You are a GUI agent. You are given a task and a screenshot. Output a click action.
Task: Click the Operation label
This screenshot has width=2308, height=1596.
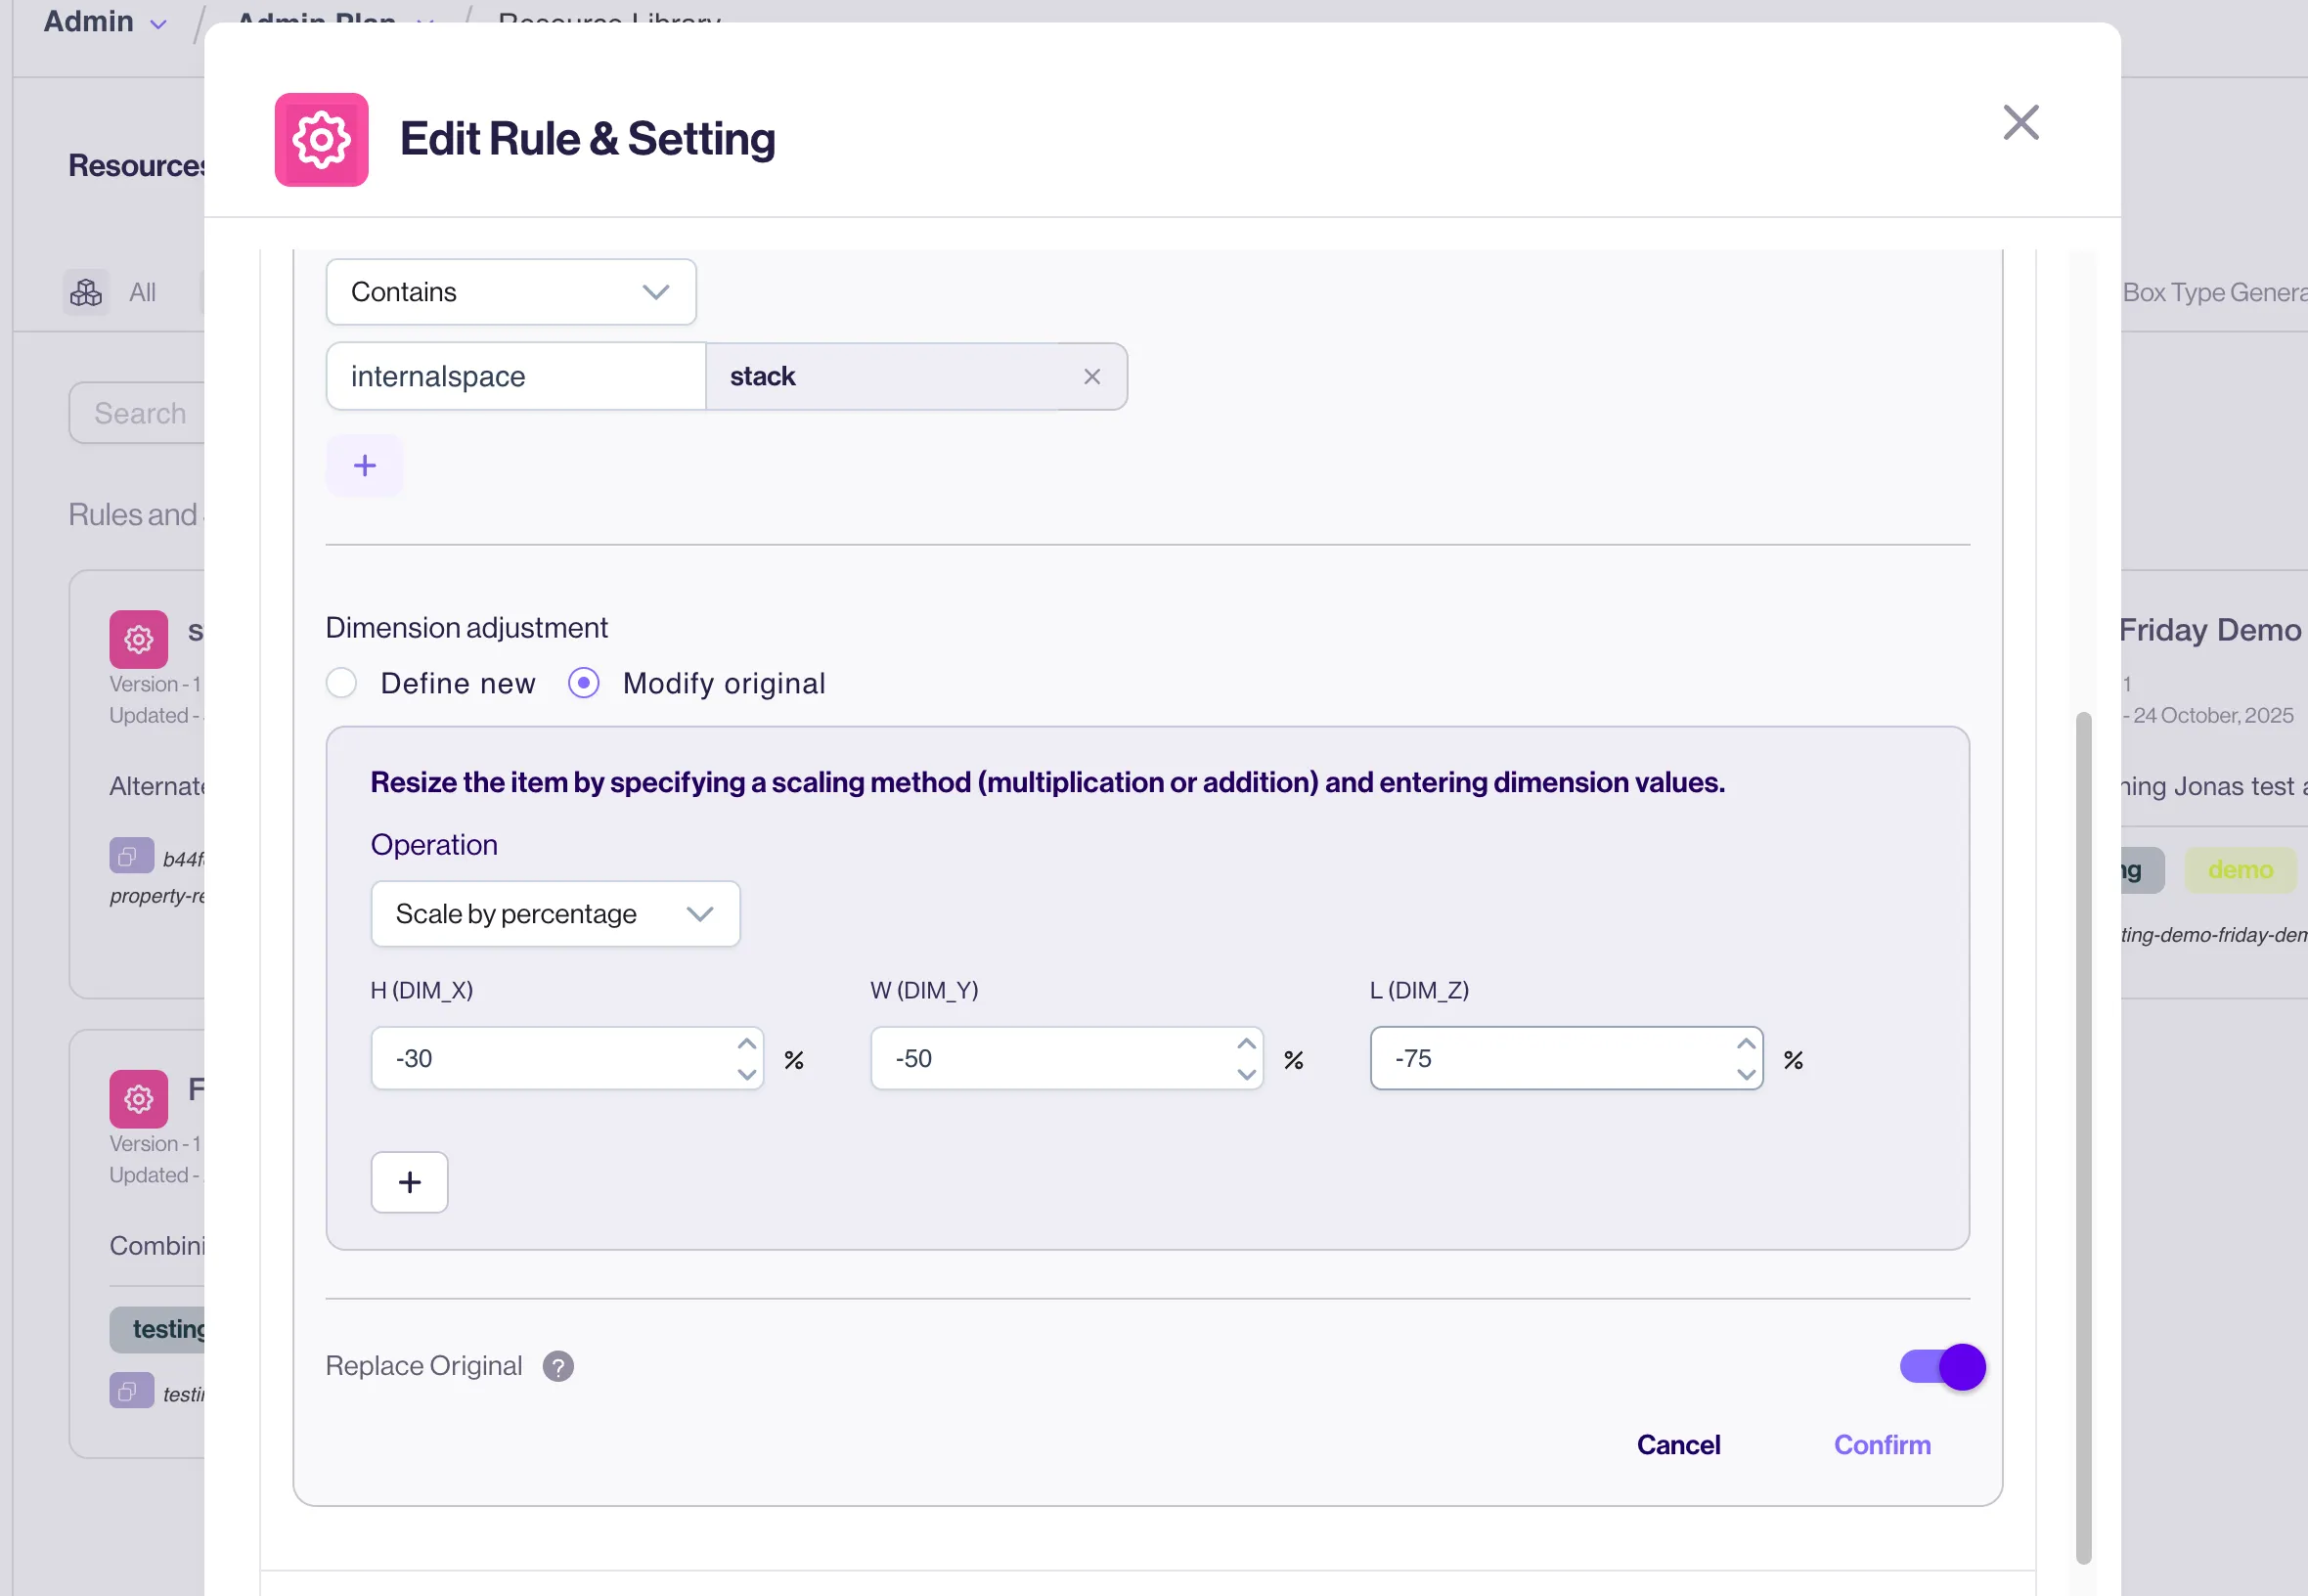pyautogui.click(x=434, y=845)
